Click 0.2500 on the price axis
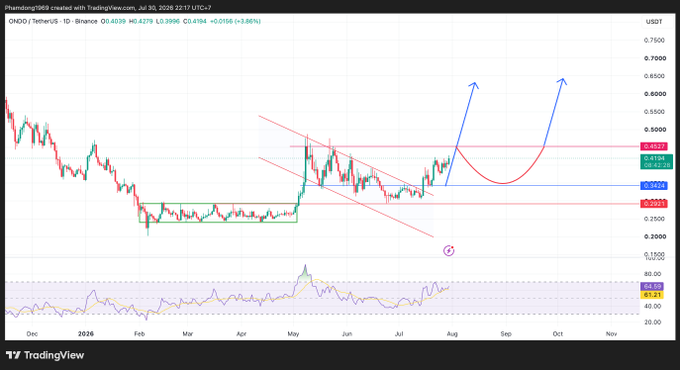 tap(654, 219)
